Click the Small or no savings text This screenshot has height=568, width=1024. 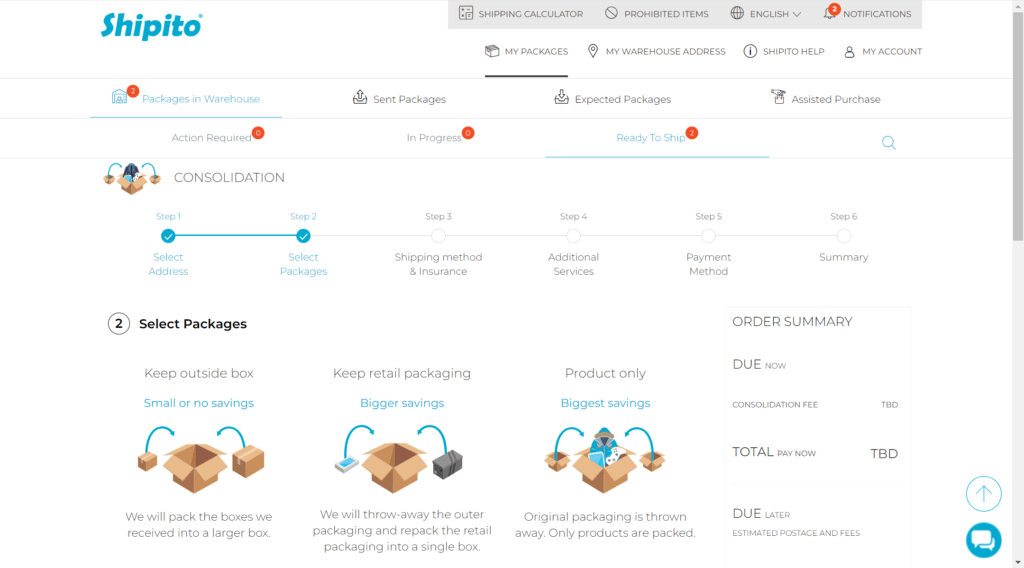[199, 403]
